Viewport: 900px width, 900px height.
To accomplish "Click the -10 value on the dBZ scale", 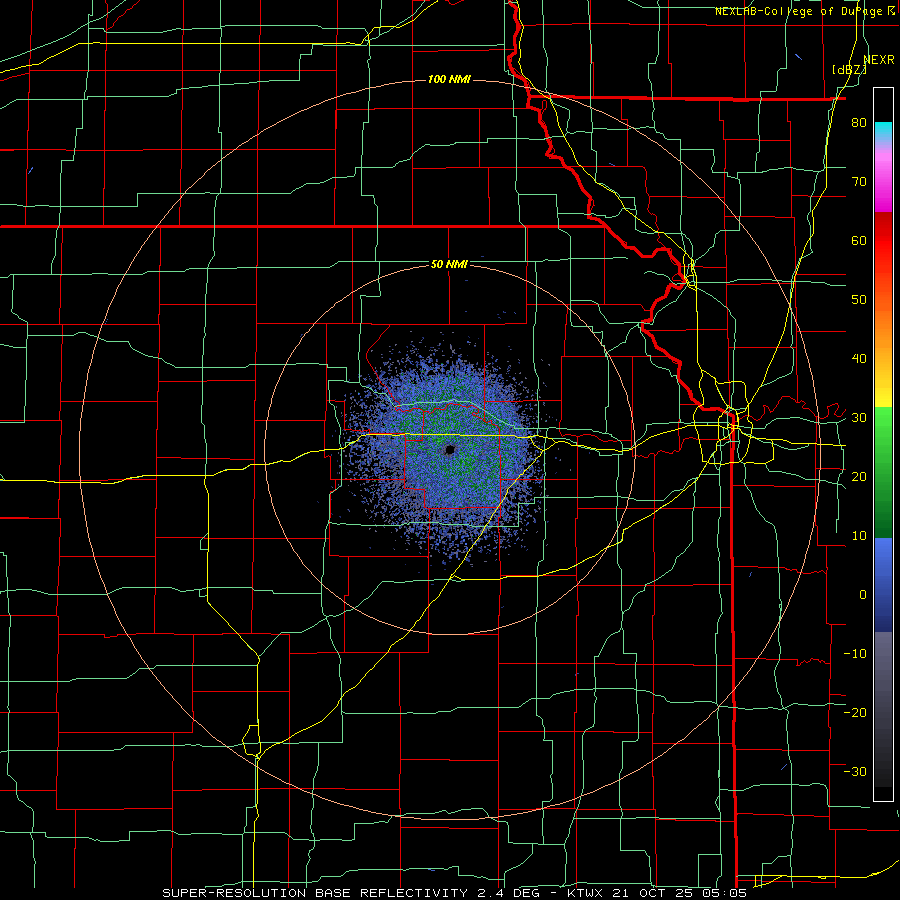I will (855, 653).
